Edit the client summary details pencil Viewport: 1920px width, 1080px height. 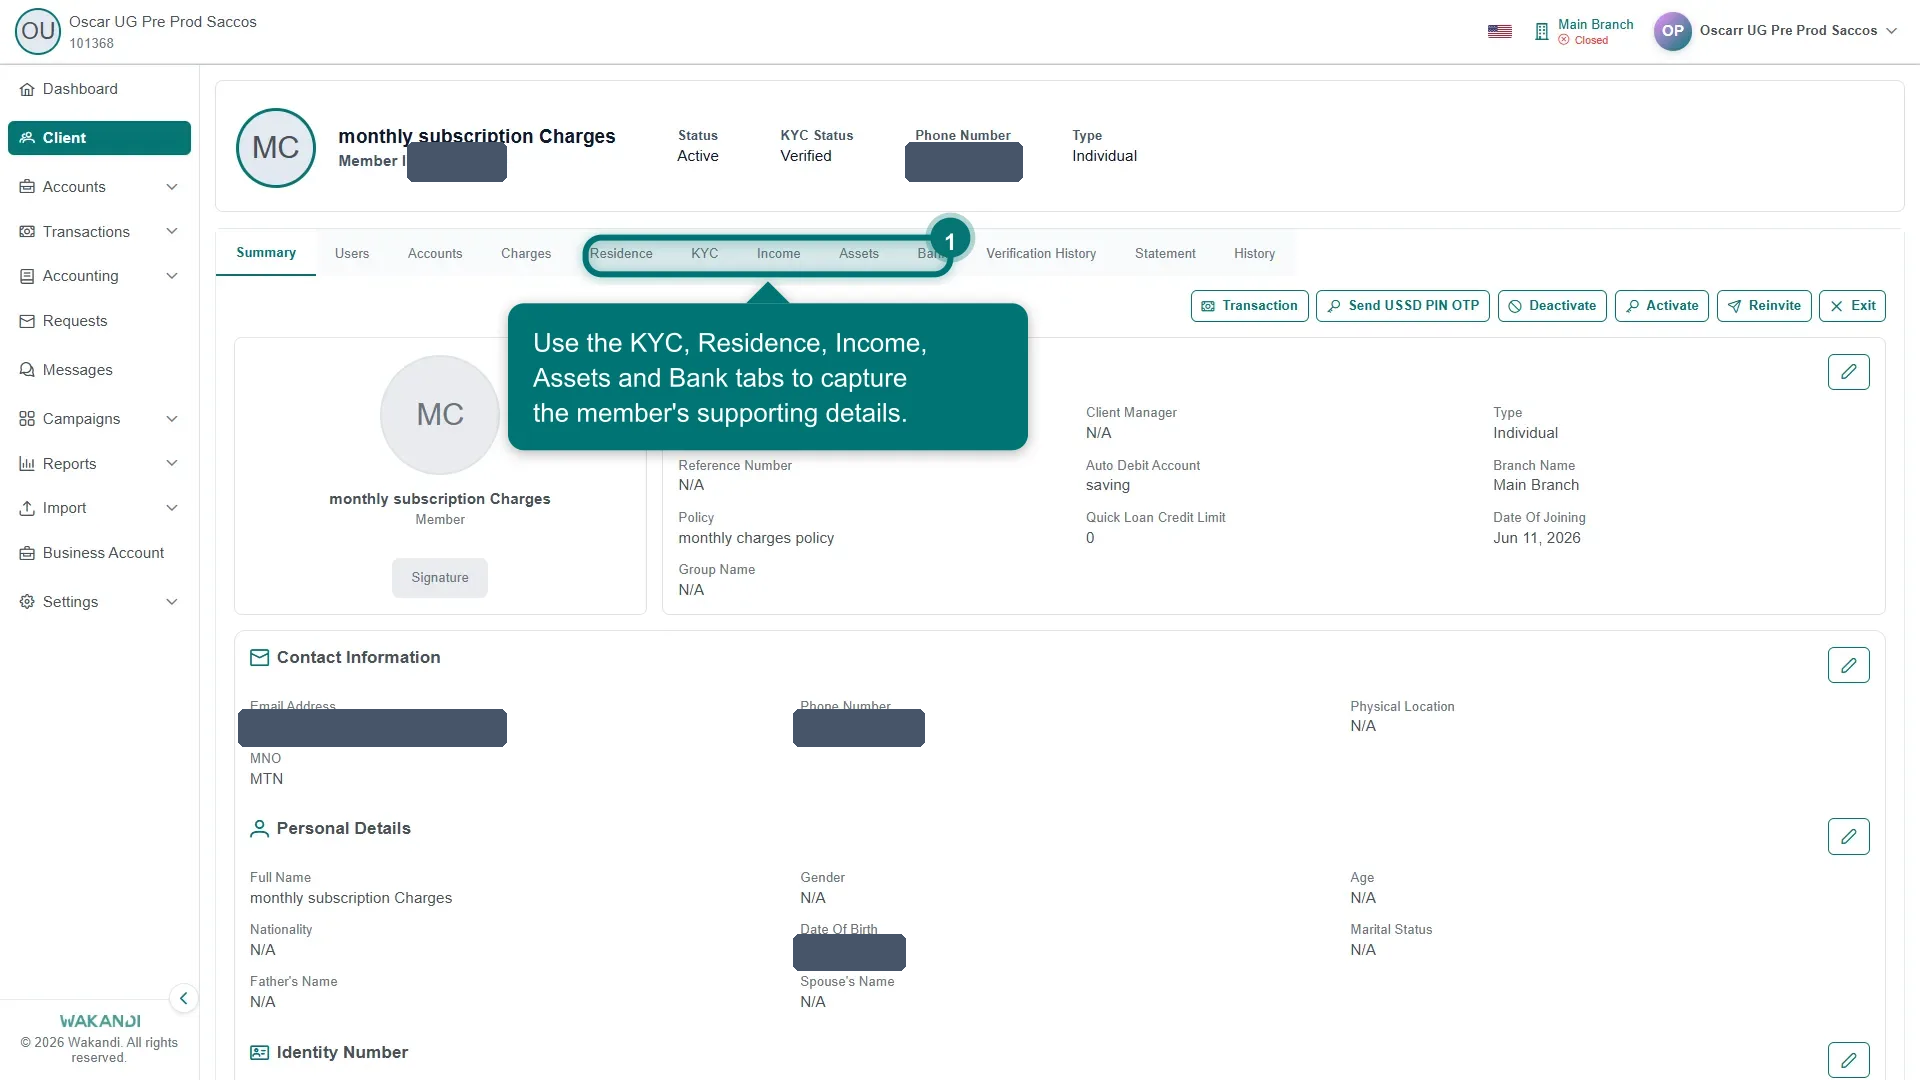tap(1848, 372)
